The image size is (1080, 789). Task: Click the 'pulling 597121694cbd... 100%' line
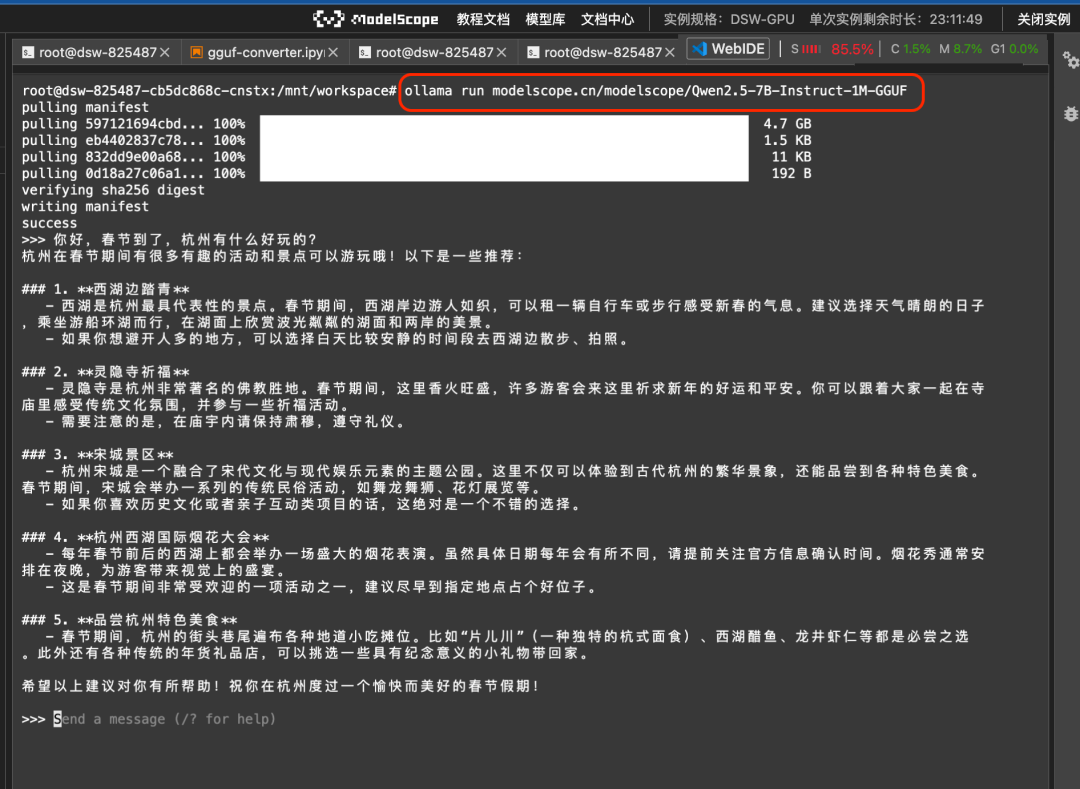134,124
